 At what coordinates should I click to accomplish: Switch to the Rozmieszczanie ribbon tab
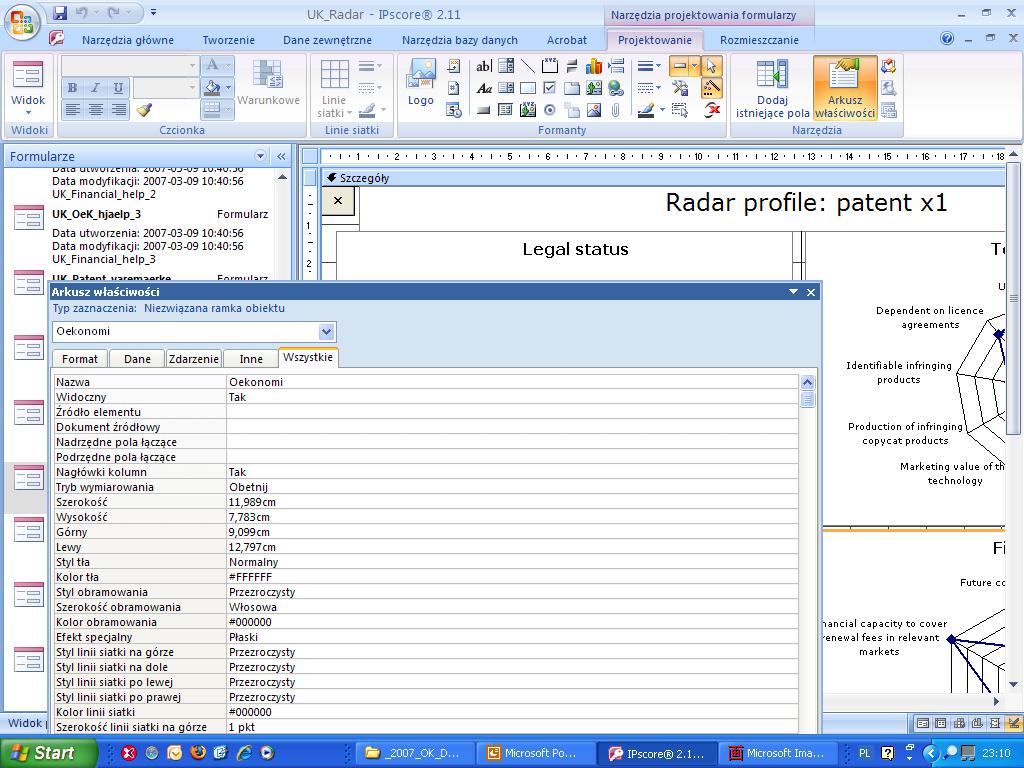click(x=759, y=40)
